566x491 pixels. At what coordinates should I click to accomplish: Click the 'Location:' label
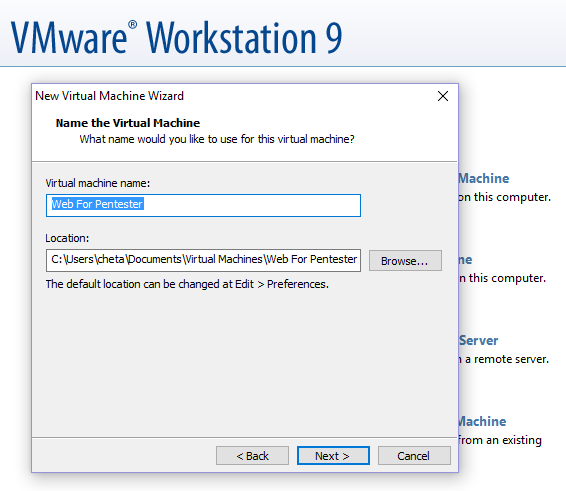(67, 238)
